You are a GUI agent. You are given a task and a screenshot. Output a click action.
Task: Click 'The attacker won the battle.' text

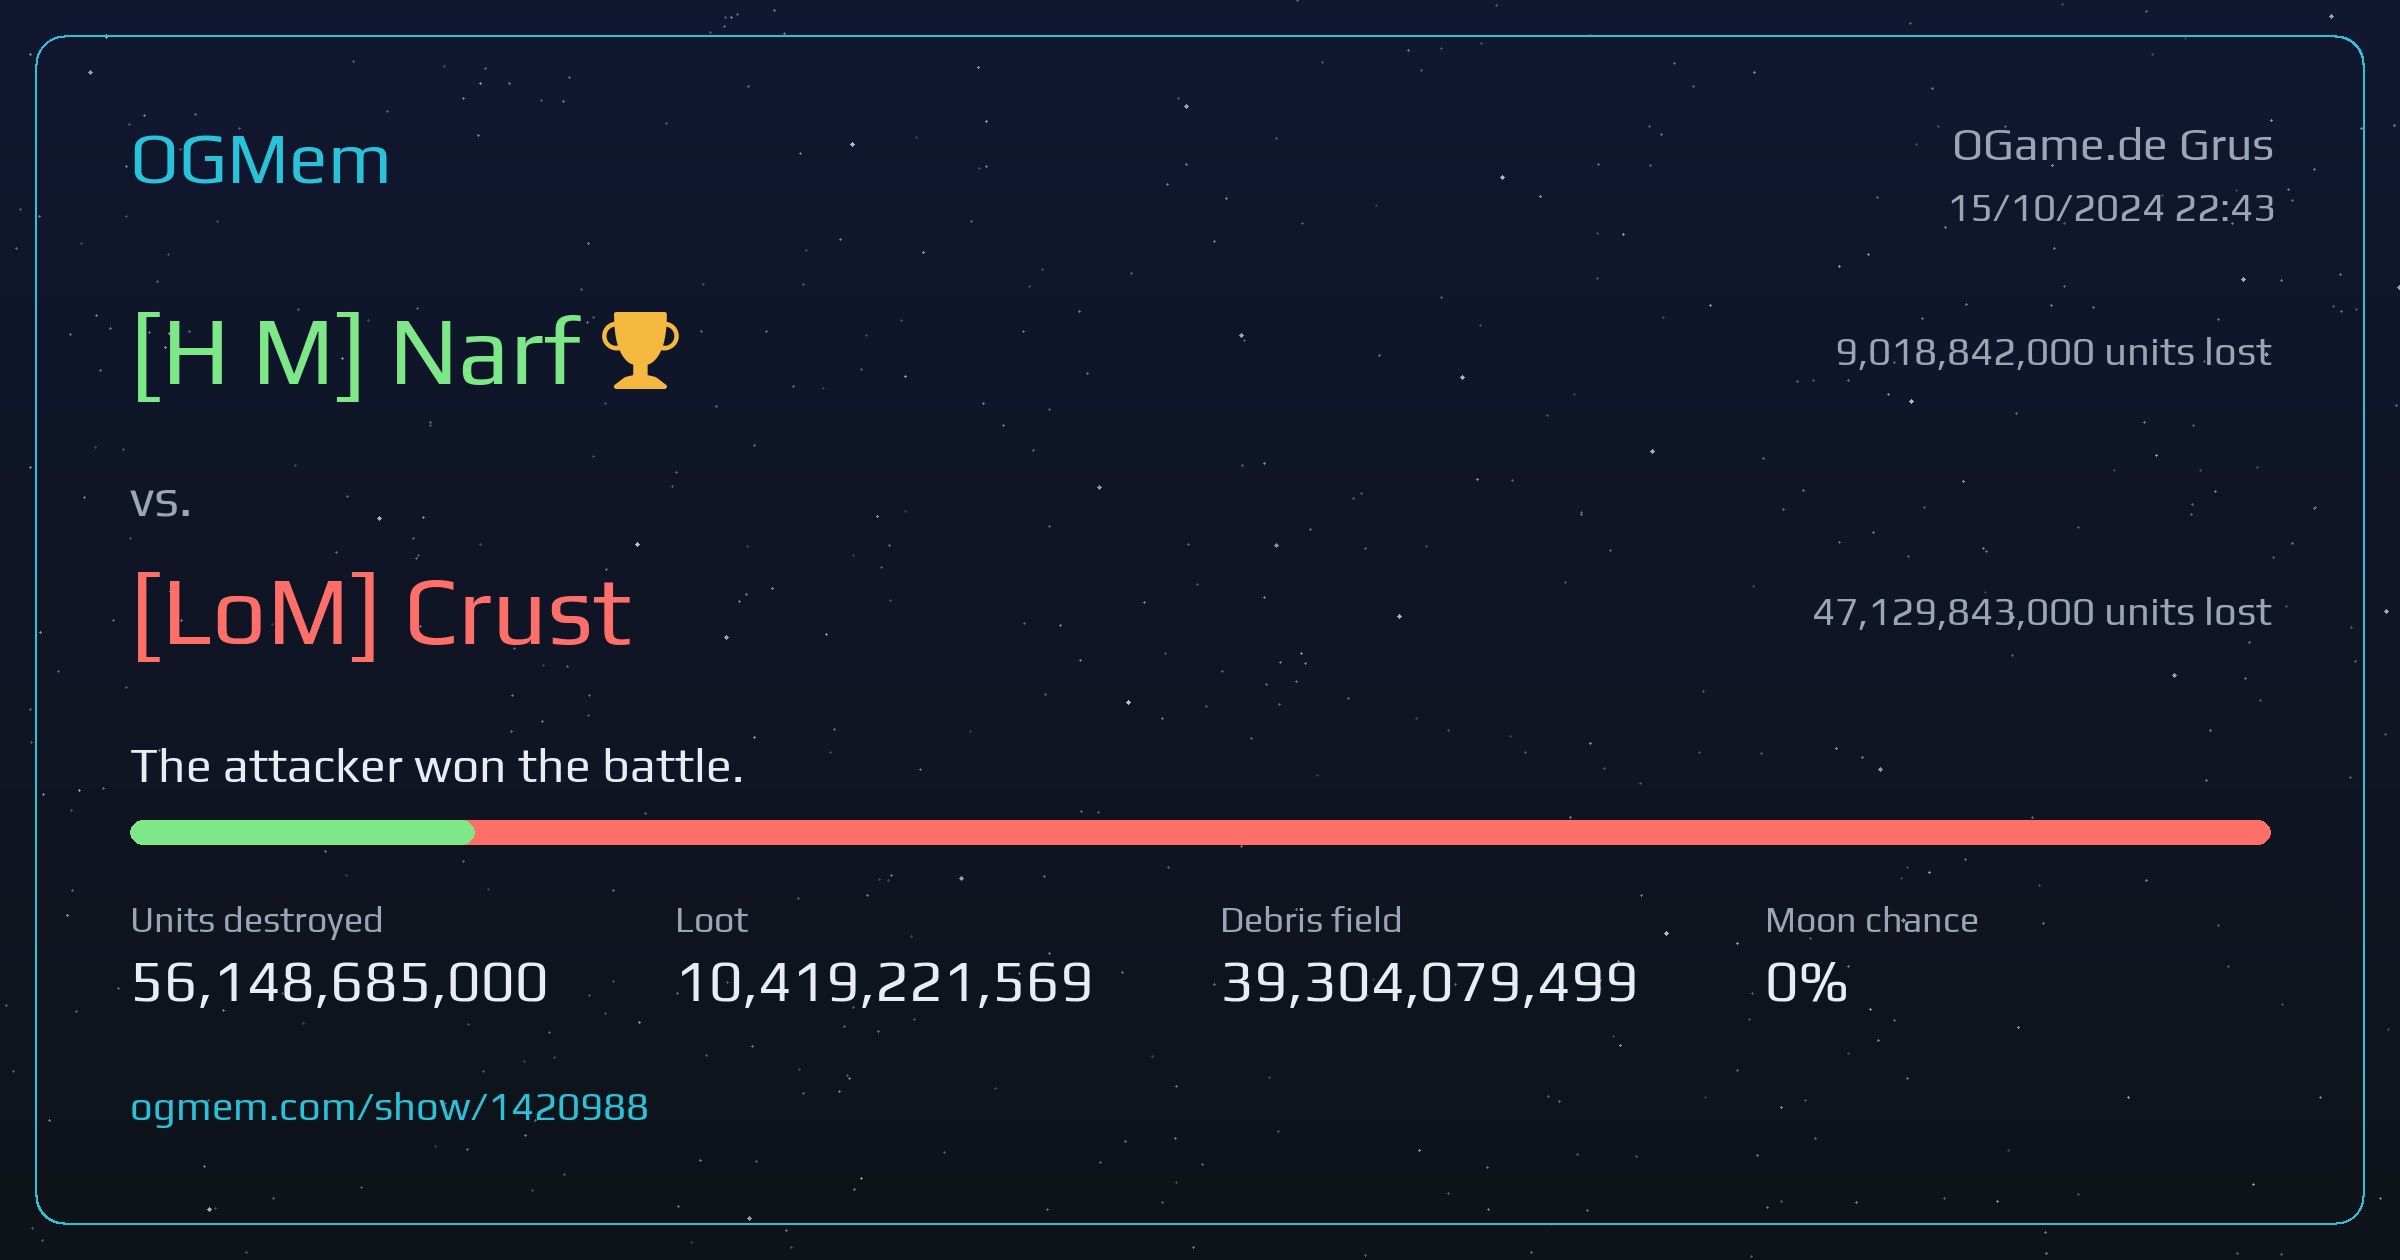pos(437,767)
